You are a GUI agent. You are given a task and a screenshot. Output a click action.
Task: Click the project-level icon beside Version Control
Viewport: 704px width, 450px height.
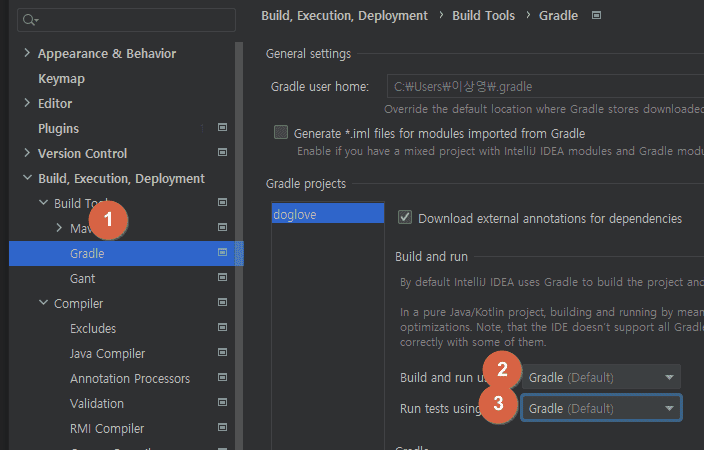[x=222, y=153]
